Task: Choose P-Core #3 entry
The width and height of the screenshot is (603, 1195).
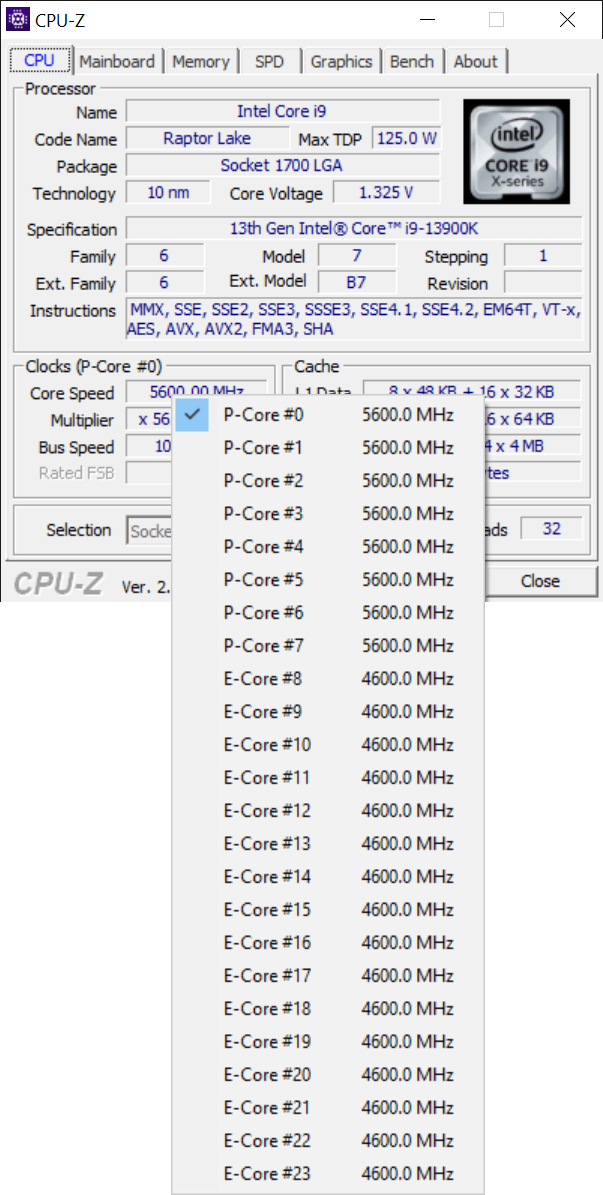Action: click(x=328, y=514)
